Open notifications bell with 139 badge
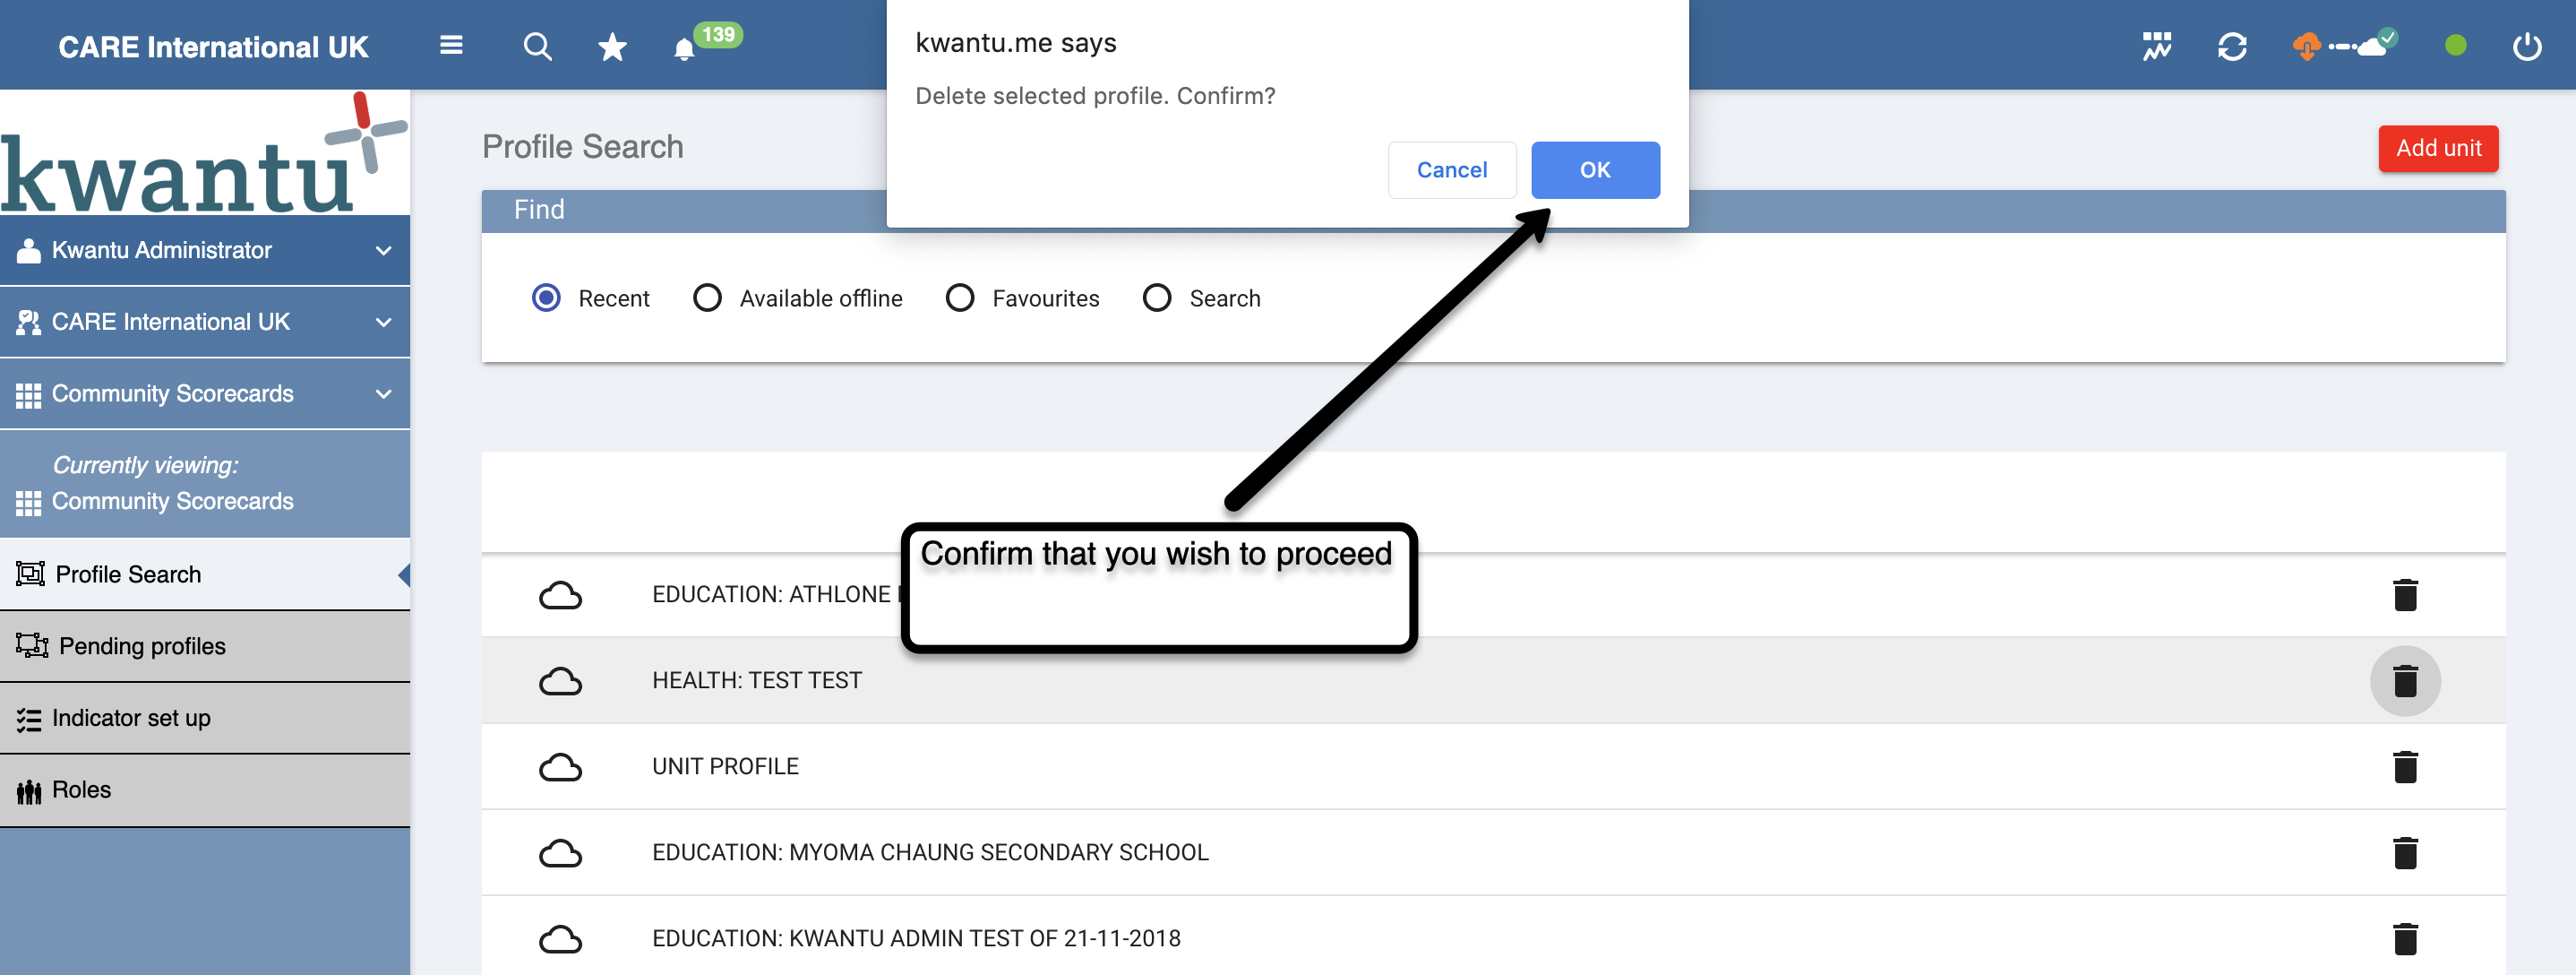 pyautogui.click(x=685, y=48)
